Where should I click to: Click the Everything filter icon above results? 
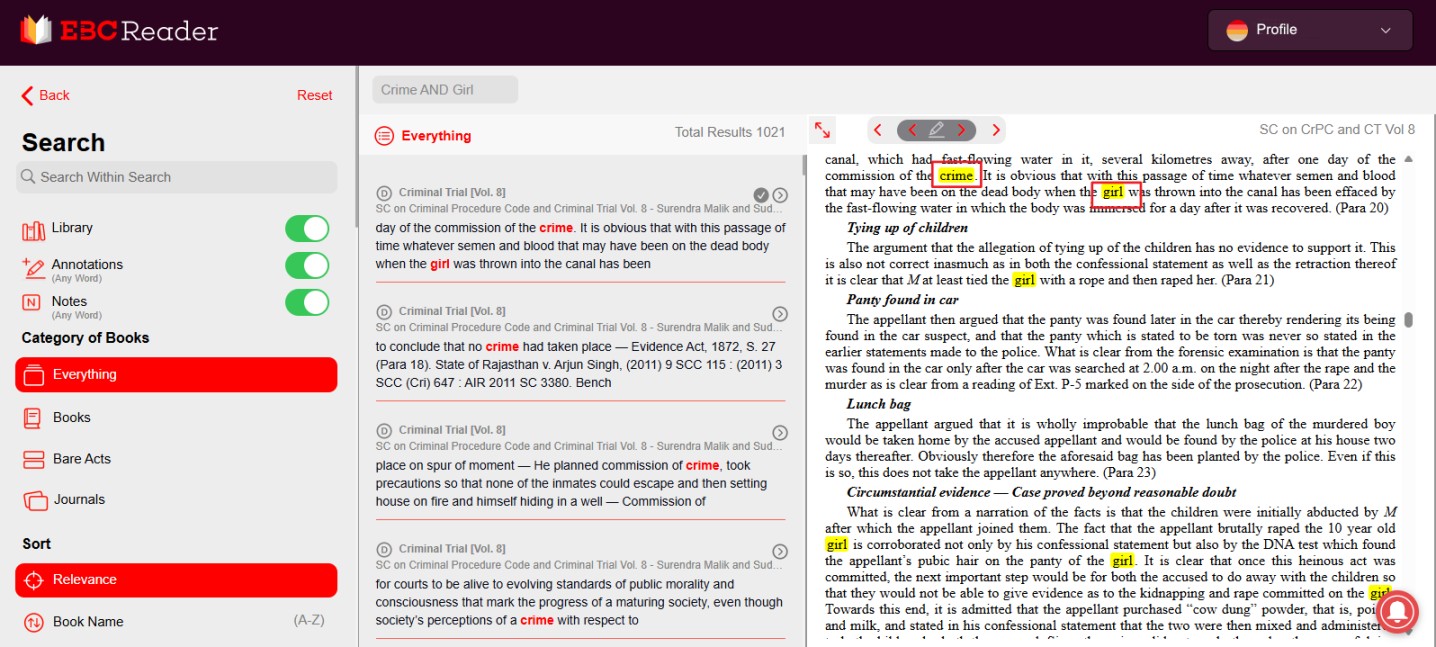click(x=383, y=135)
